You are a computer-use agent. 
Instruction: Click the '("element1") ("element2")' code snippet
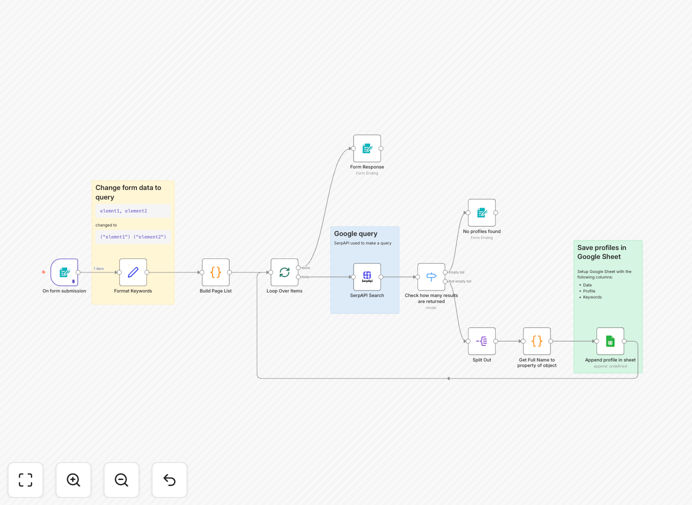pyautogui.click(x=133, y=237)
